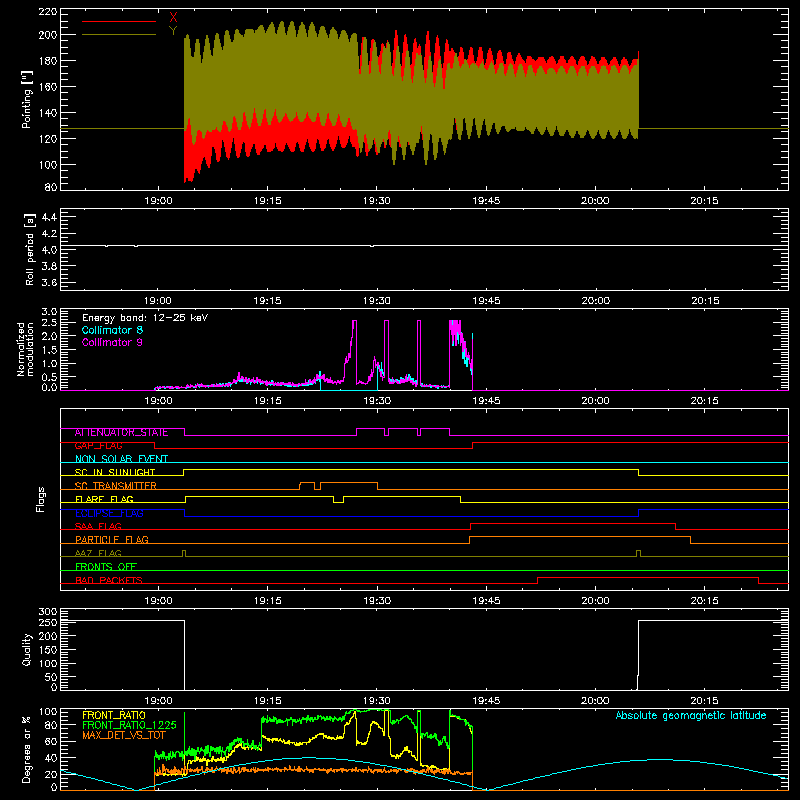Click the 140 tick on Pointing axis
800x800 pixels.
[47, 113]
